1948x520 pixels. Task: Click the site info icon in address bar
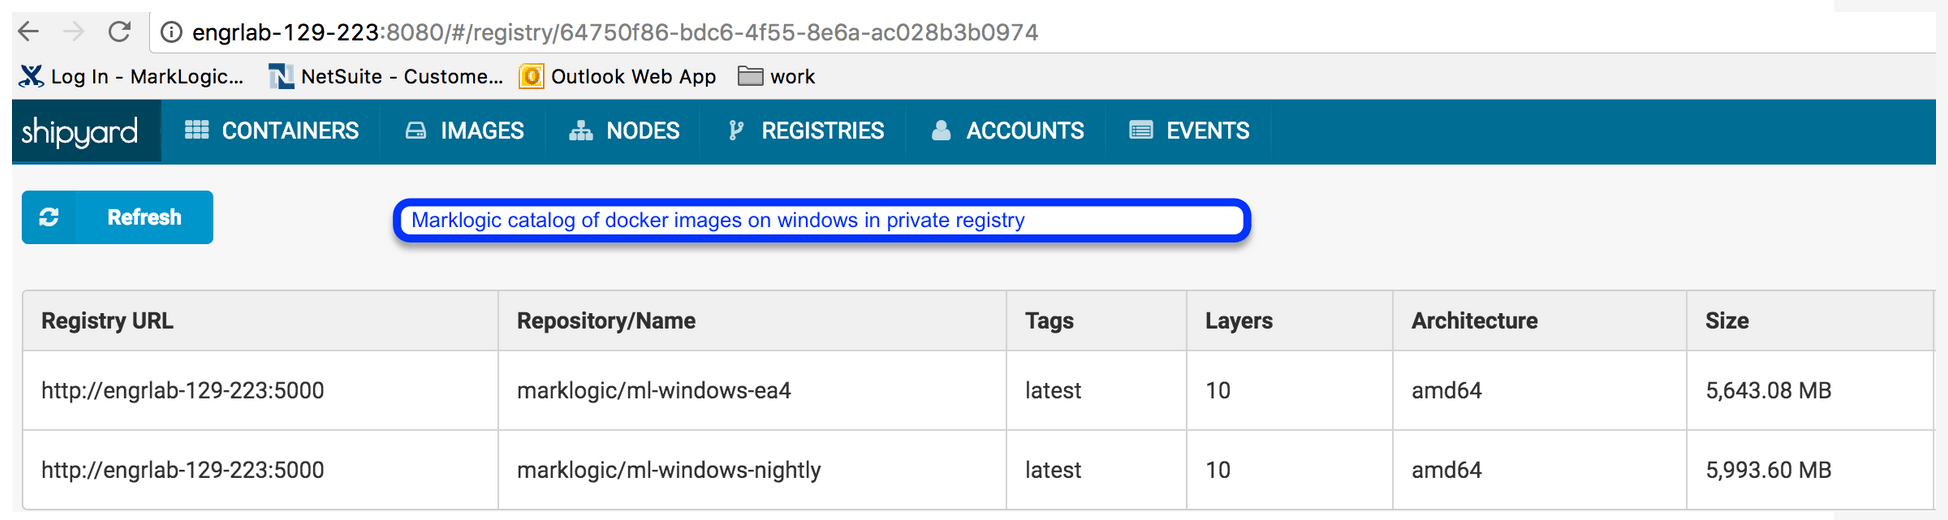point(172,33)
